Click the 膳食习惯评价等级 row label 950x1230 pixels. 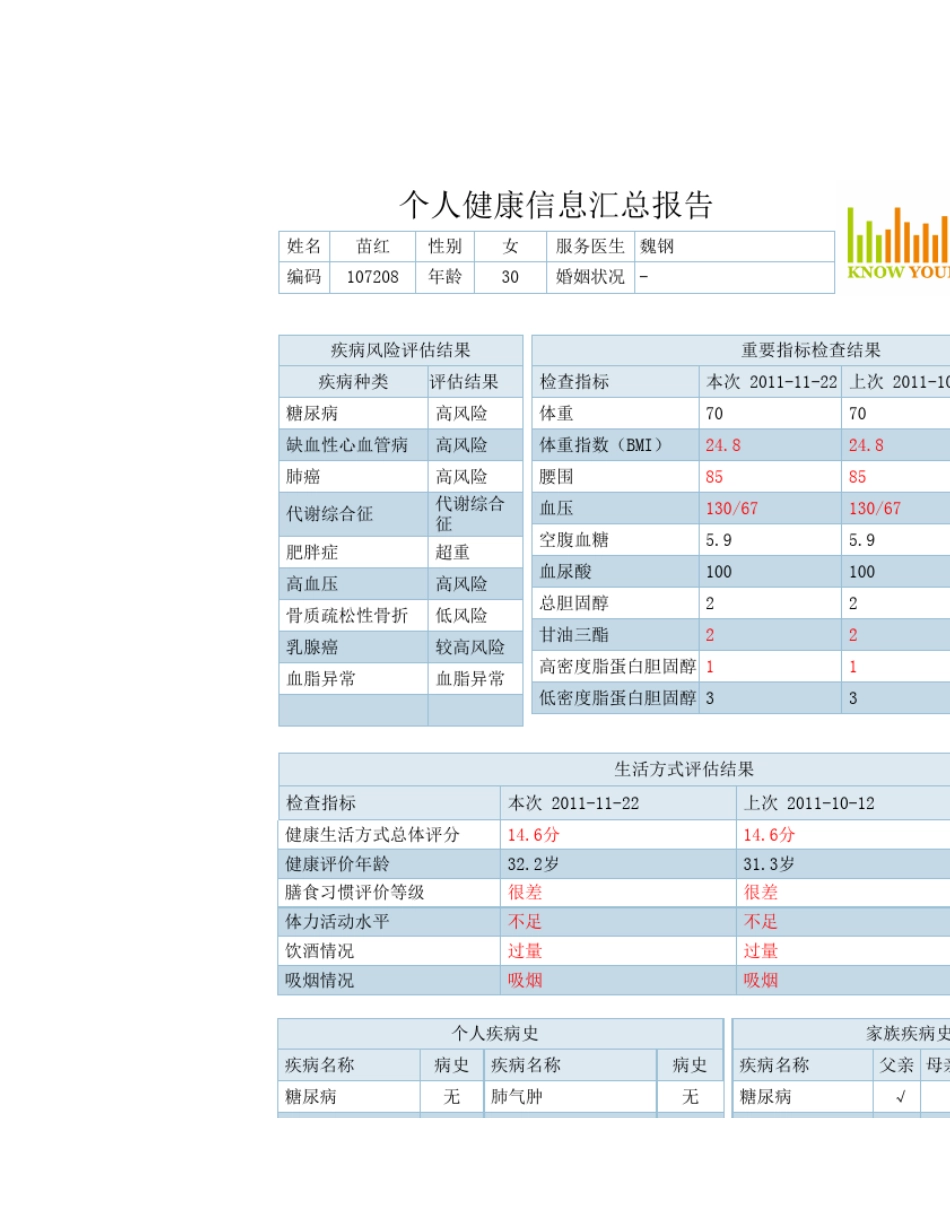[355, 893]
